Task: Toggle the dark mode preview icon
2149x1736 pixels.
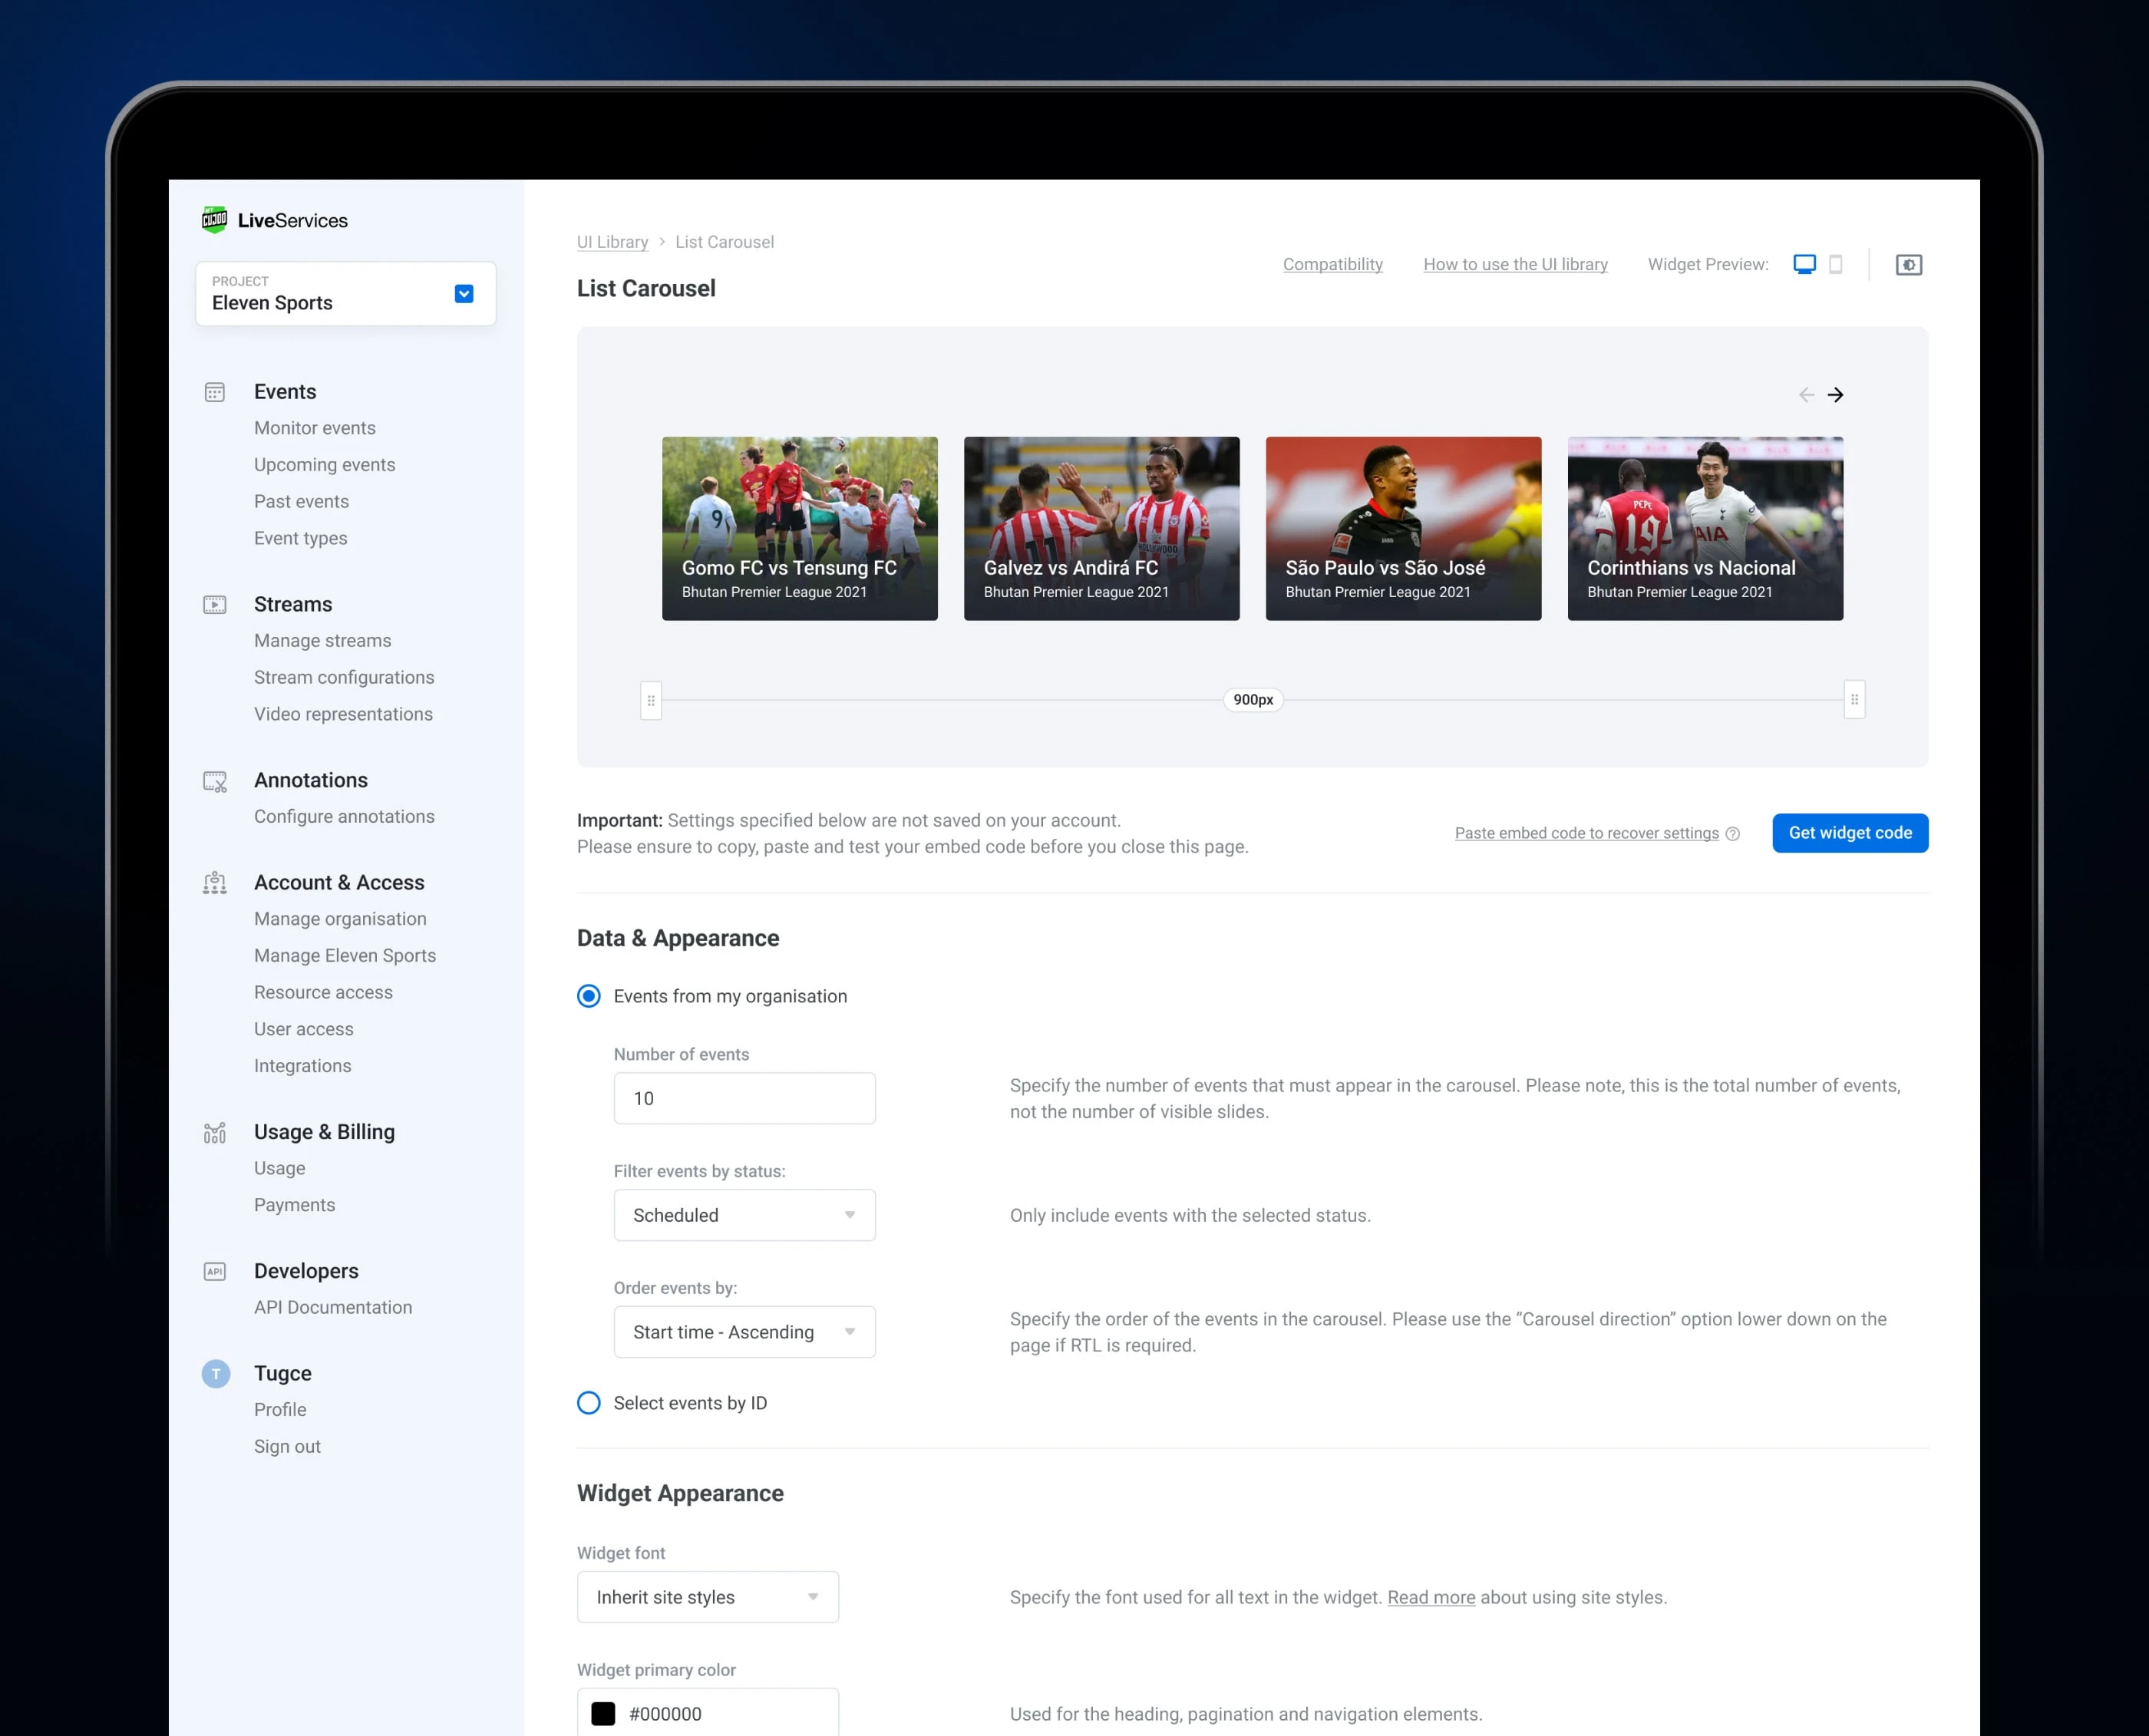Action: (x=1908, y=265)
